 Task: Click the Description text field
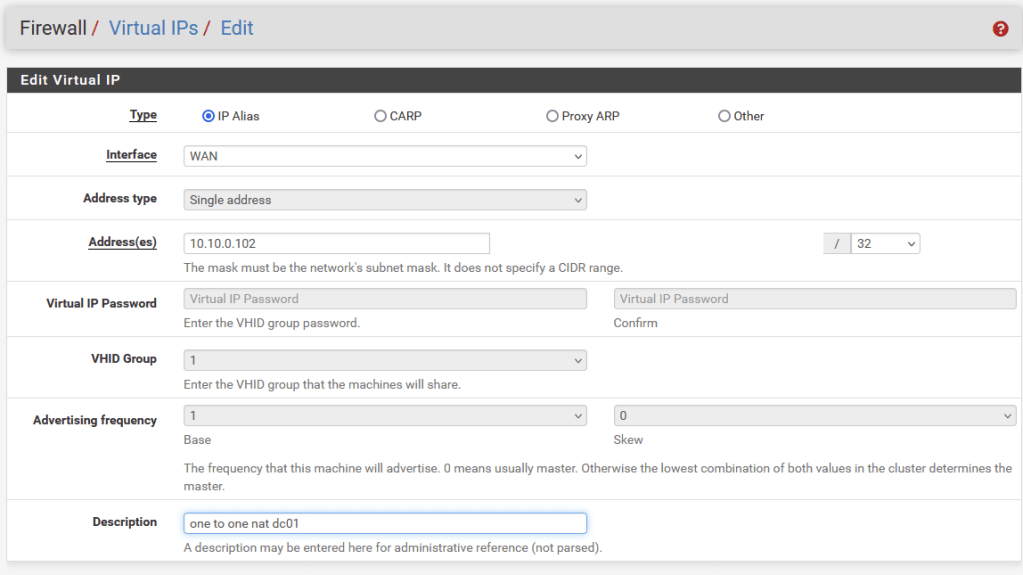(385, 523)
